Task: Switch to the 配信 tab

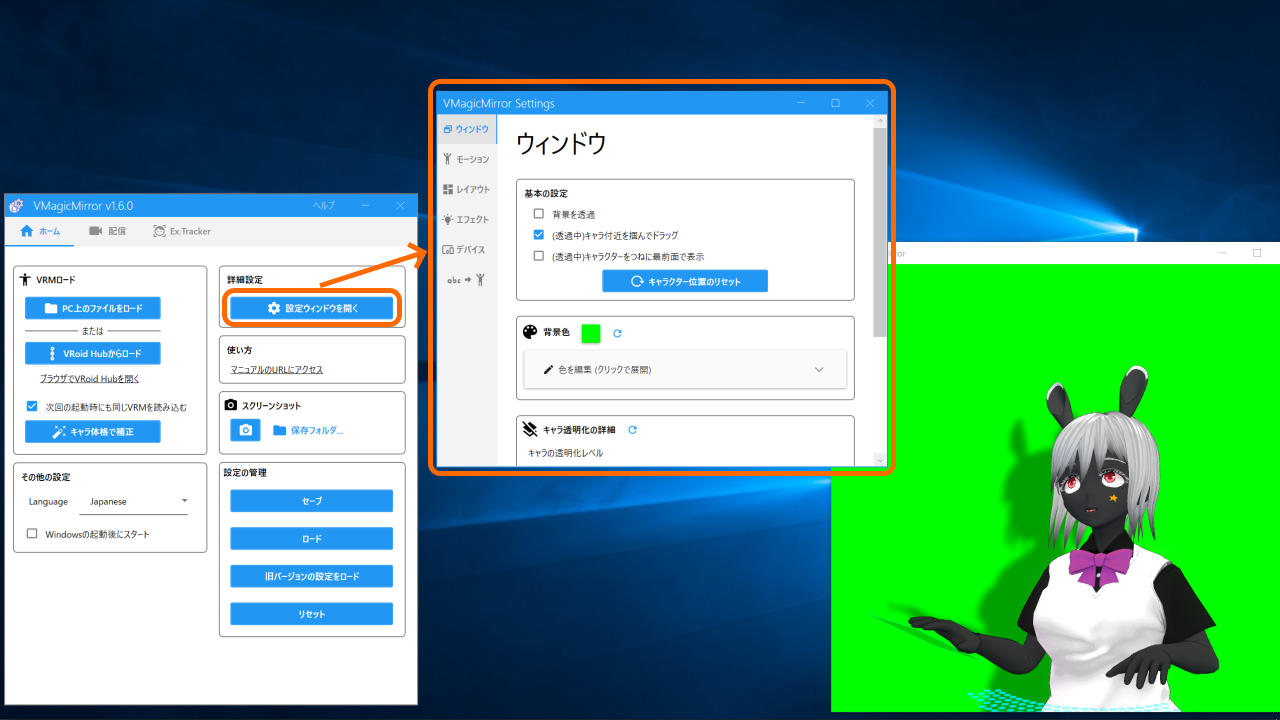Action: tap(107, 231)
